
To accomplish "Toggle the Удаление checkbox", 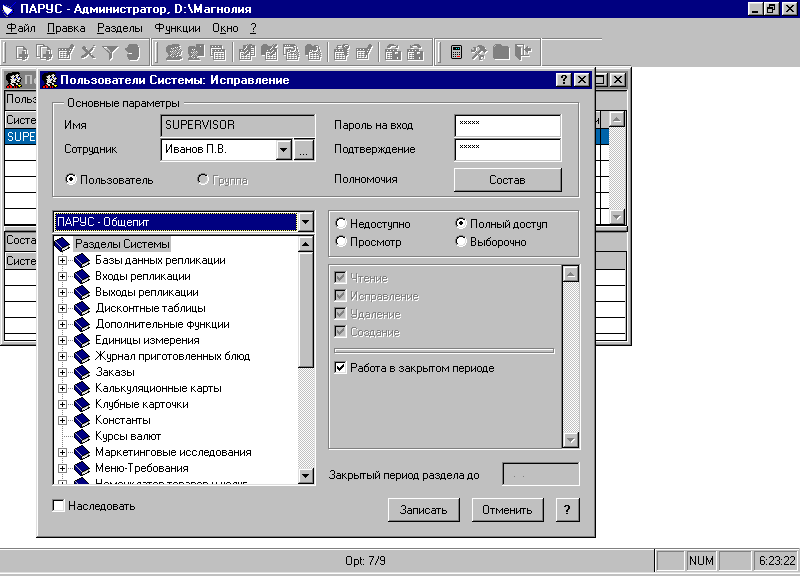I will [340, 314].
